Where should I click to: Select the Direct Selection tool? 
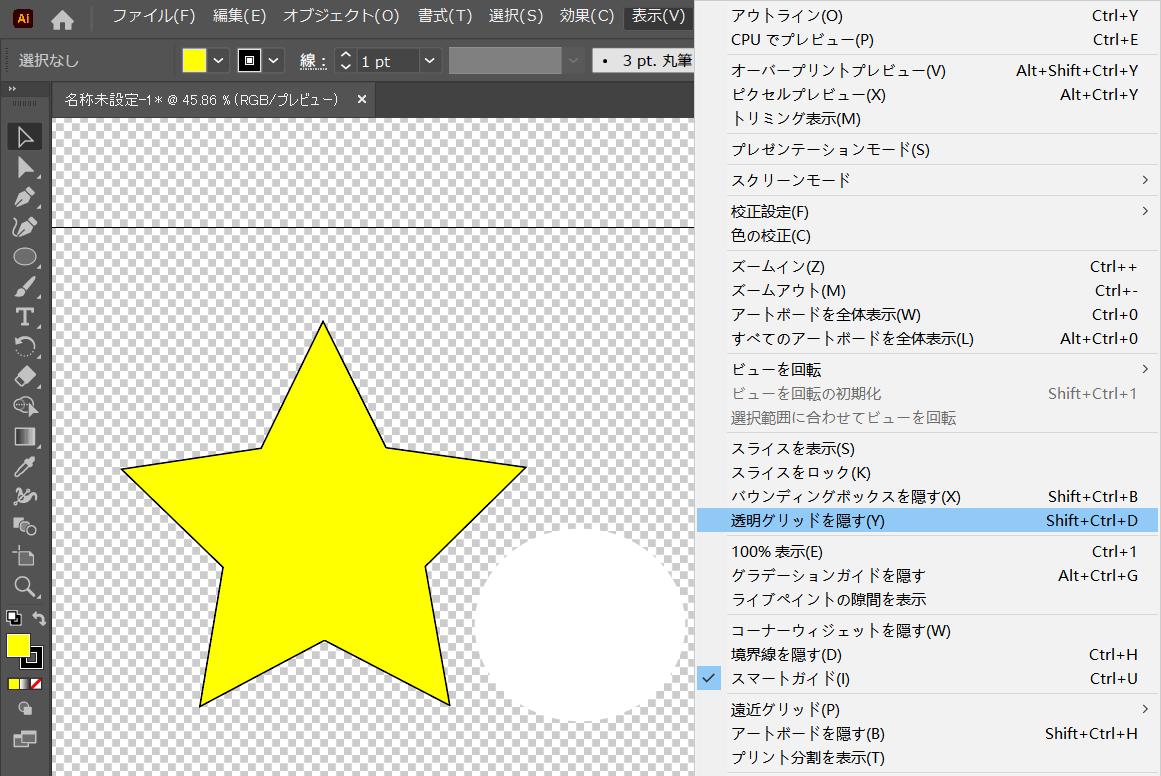coord(25,168)
